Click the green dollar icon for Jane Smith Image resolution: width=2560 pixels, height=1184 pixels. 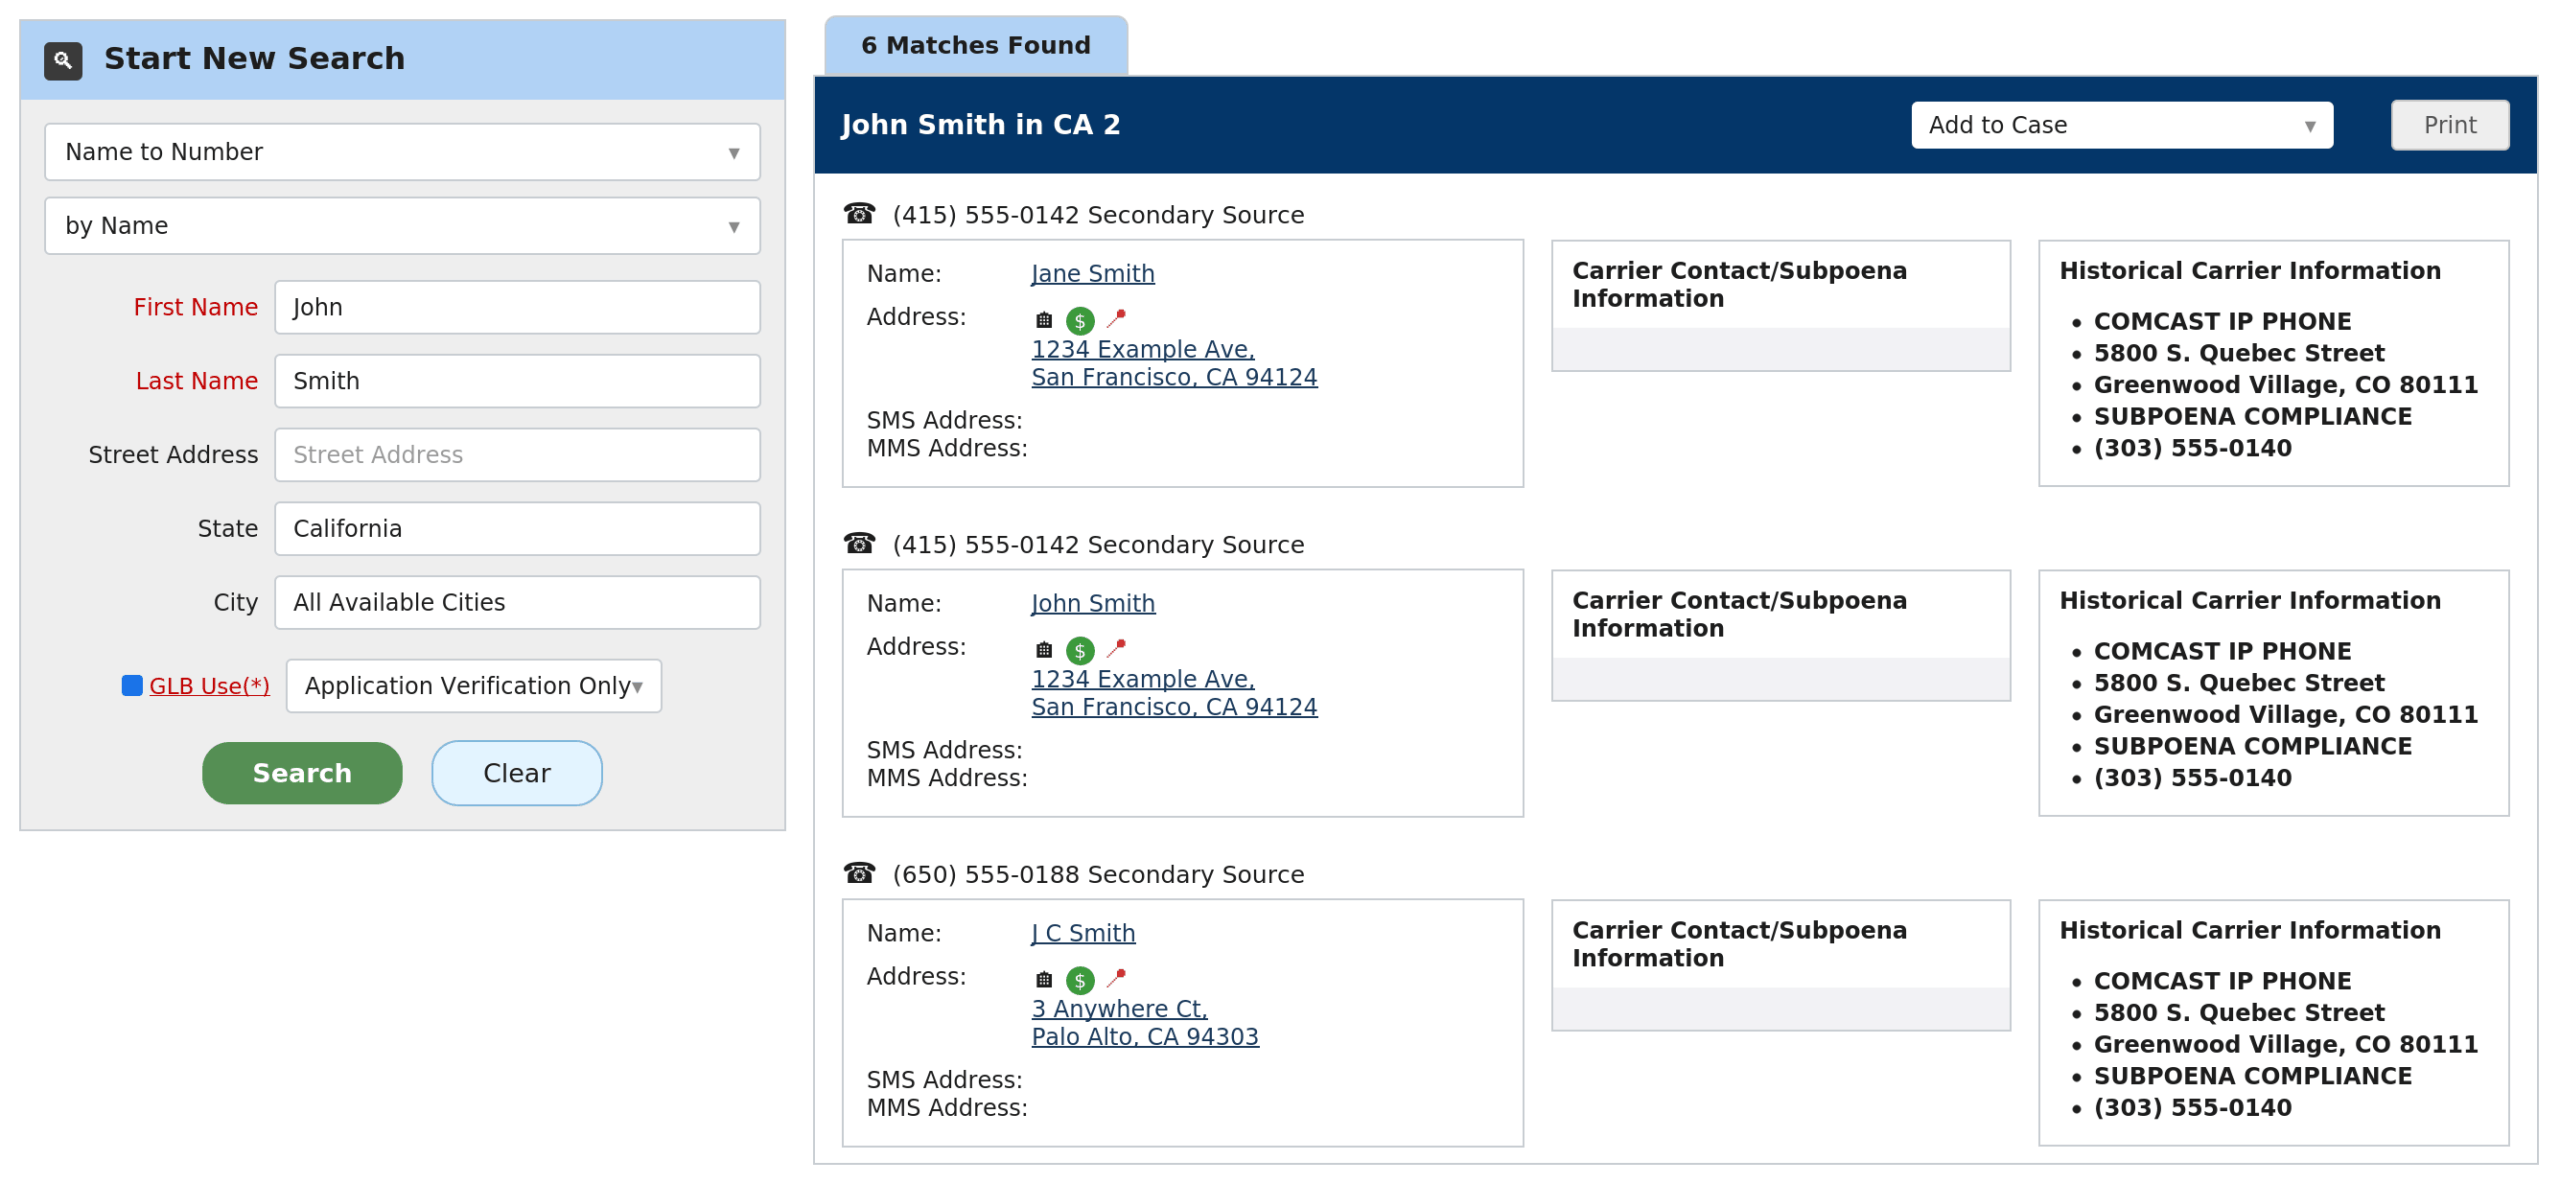(1079, 320)
